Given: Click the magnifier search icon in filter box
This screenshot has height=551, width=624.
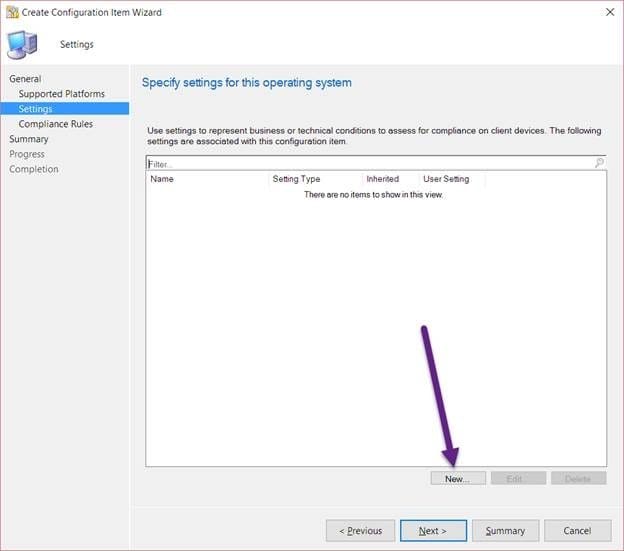Looking at the screenshot, I should tap(599, 163).
